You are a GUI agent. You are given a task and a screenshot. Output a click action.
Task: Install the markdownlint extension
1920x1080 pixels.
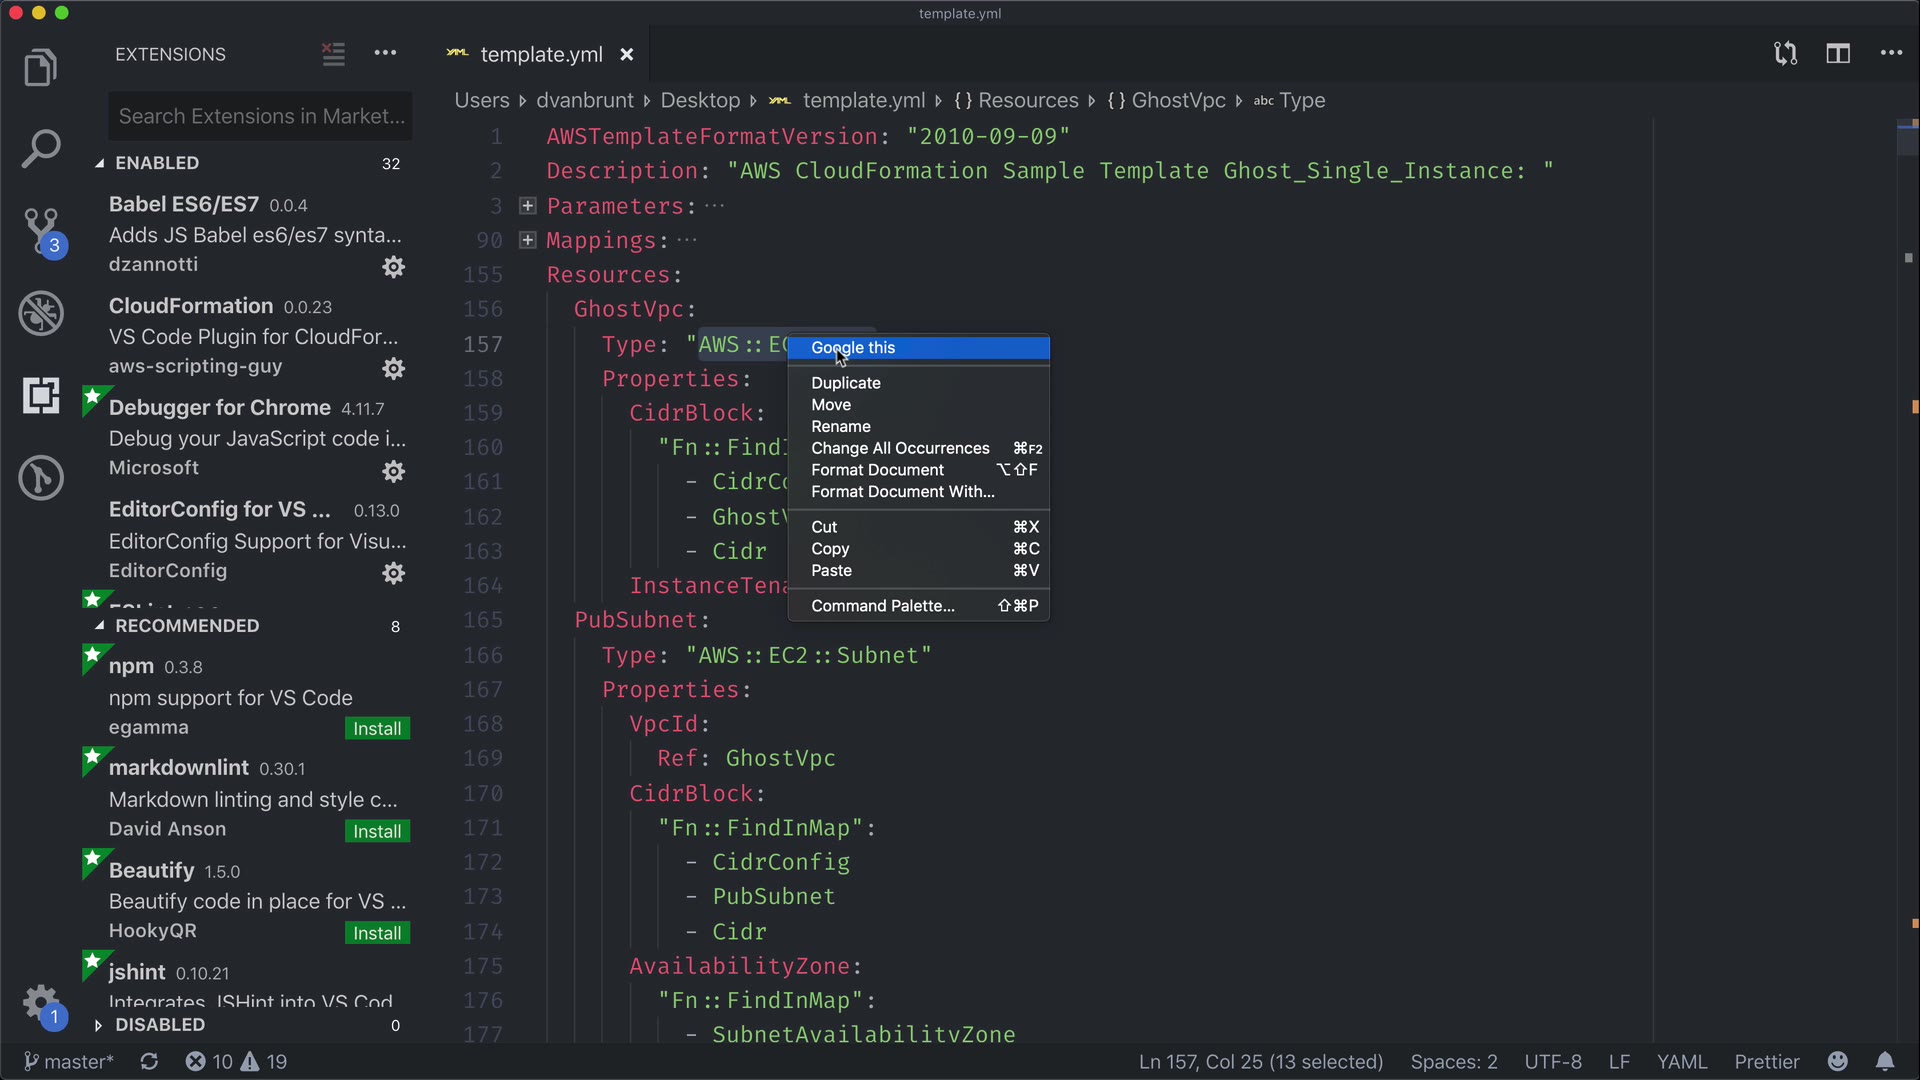coord(377,832)
